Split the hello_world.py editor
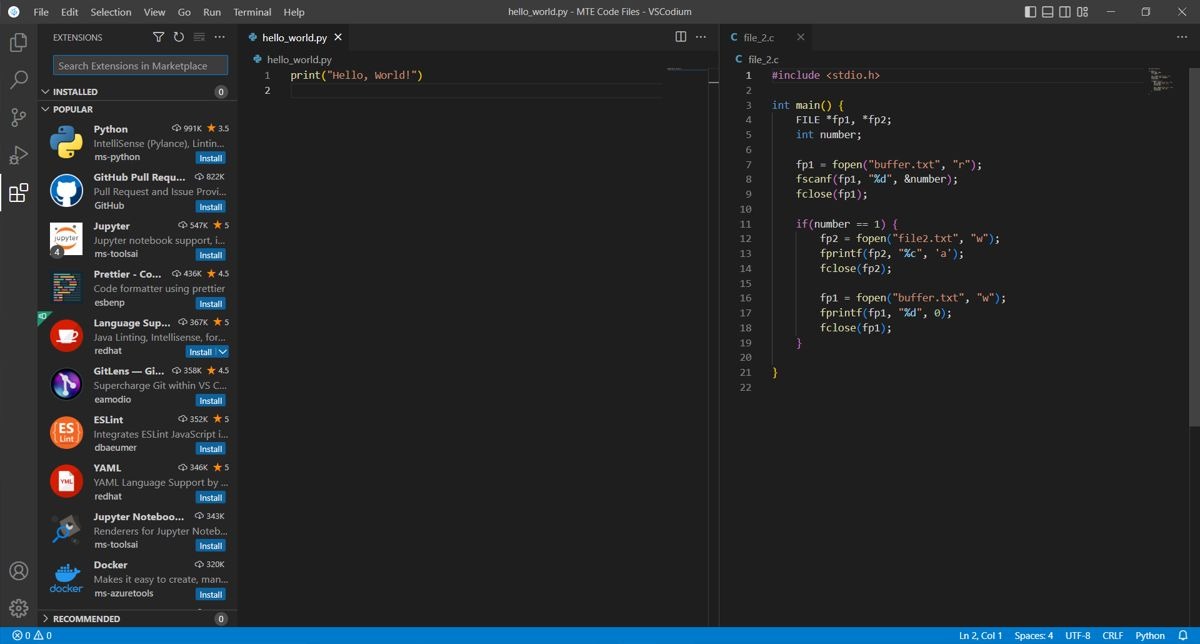 [680, 36]
